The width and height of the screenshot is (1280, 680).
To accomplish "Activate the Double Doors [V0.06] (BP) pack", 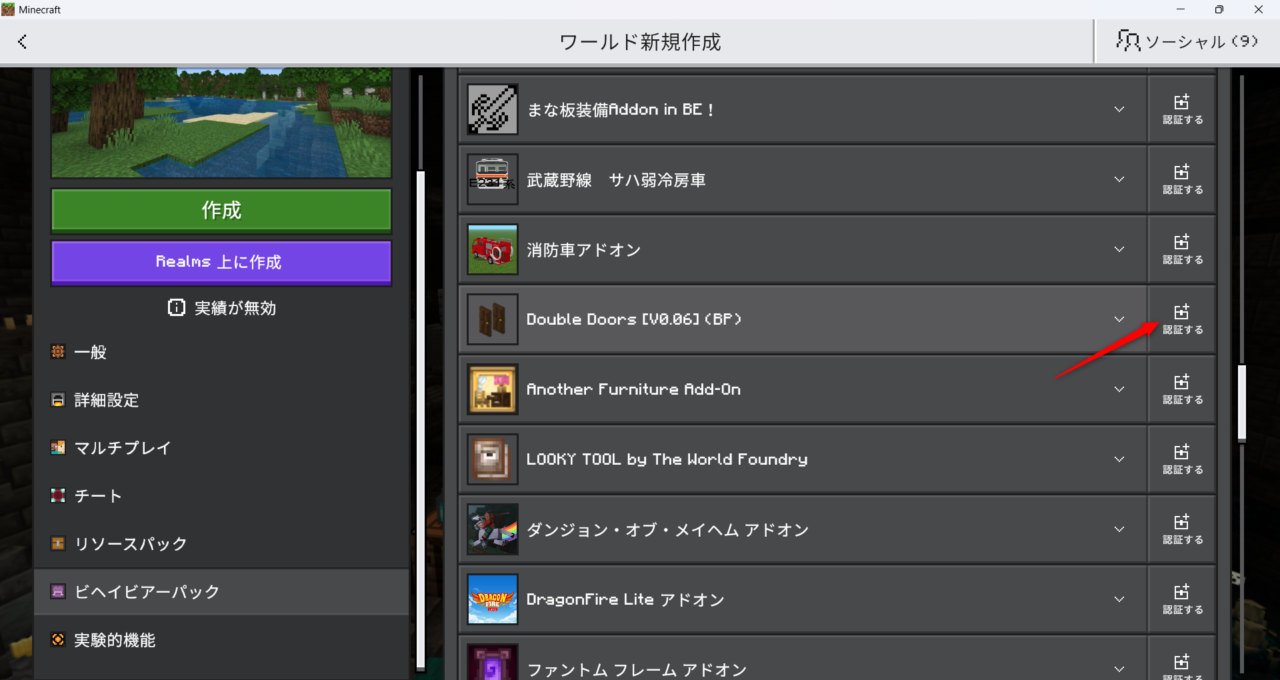I will (x=1182, y=319).
